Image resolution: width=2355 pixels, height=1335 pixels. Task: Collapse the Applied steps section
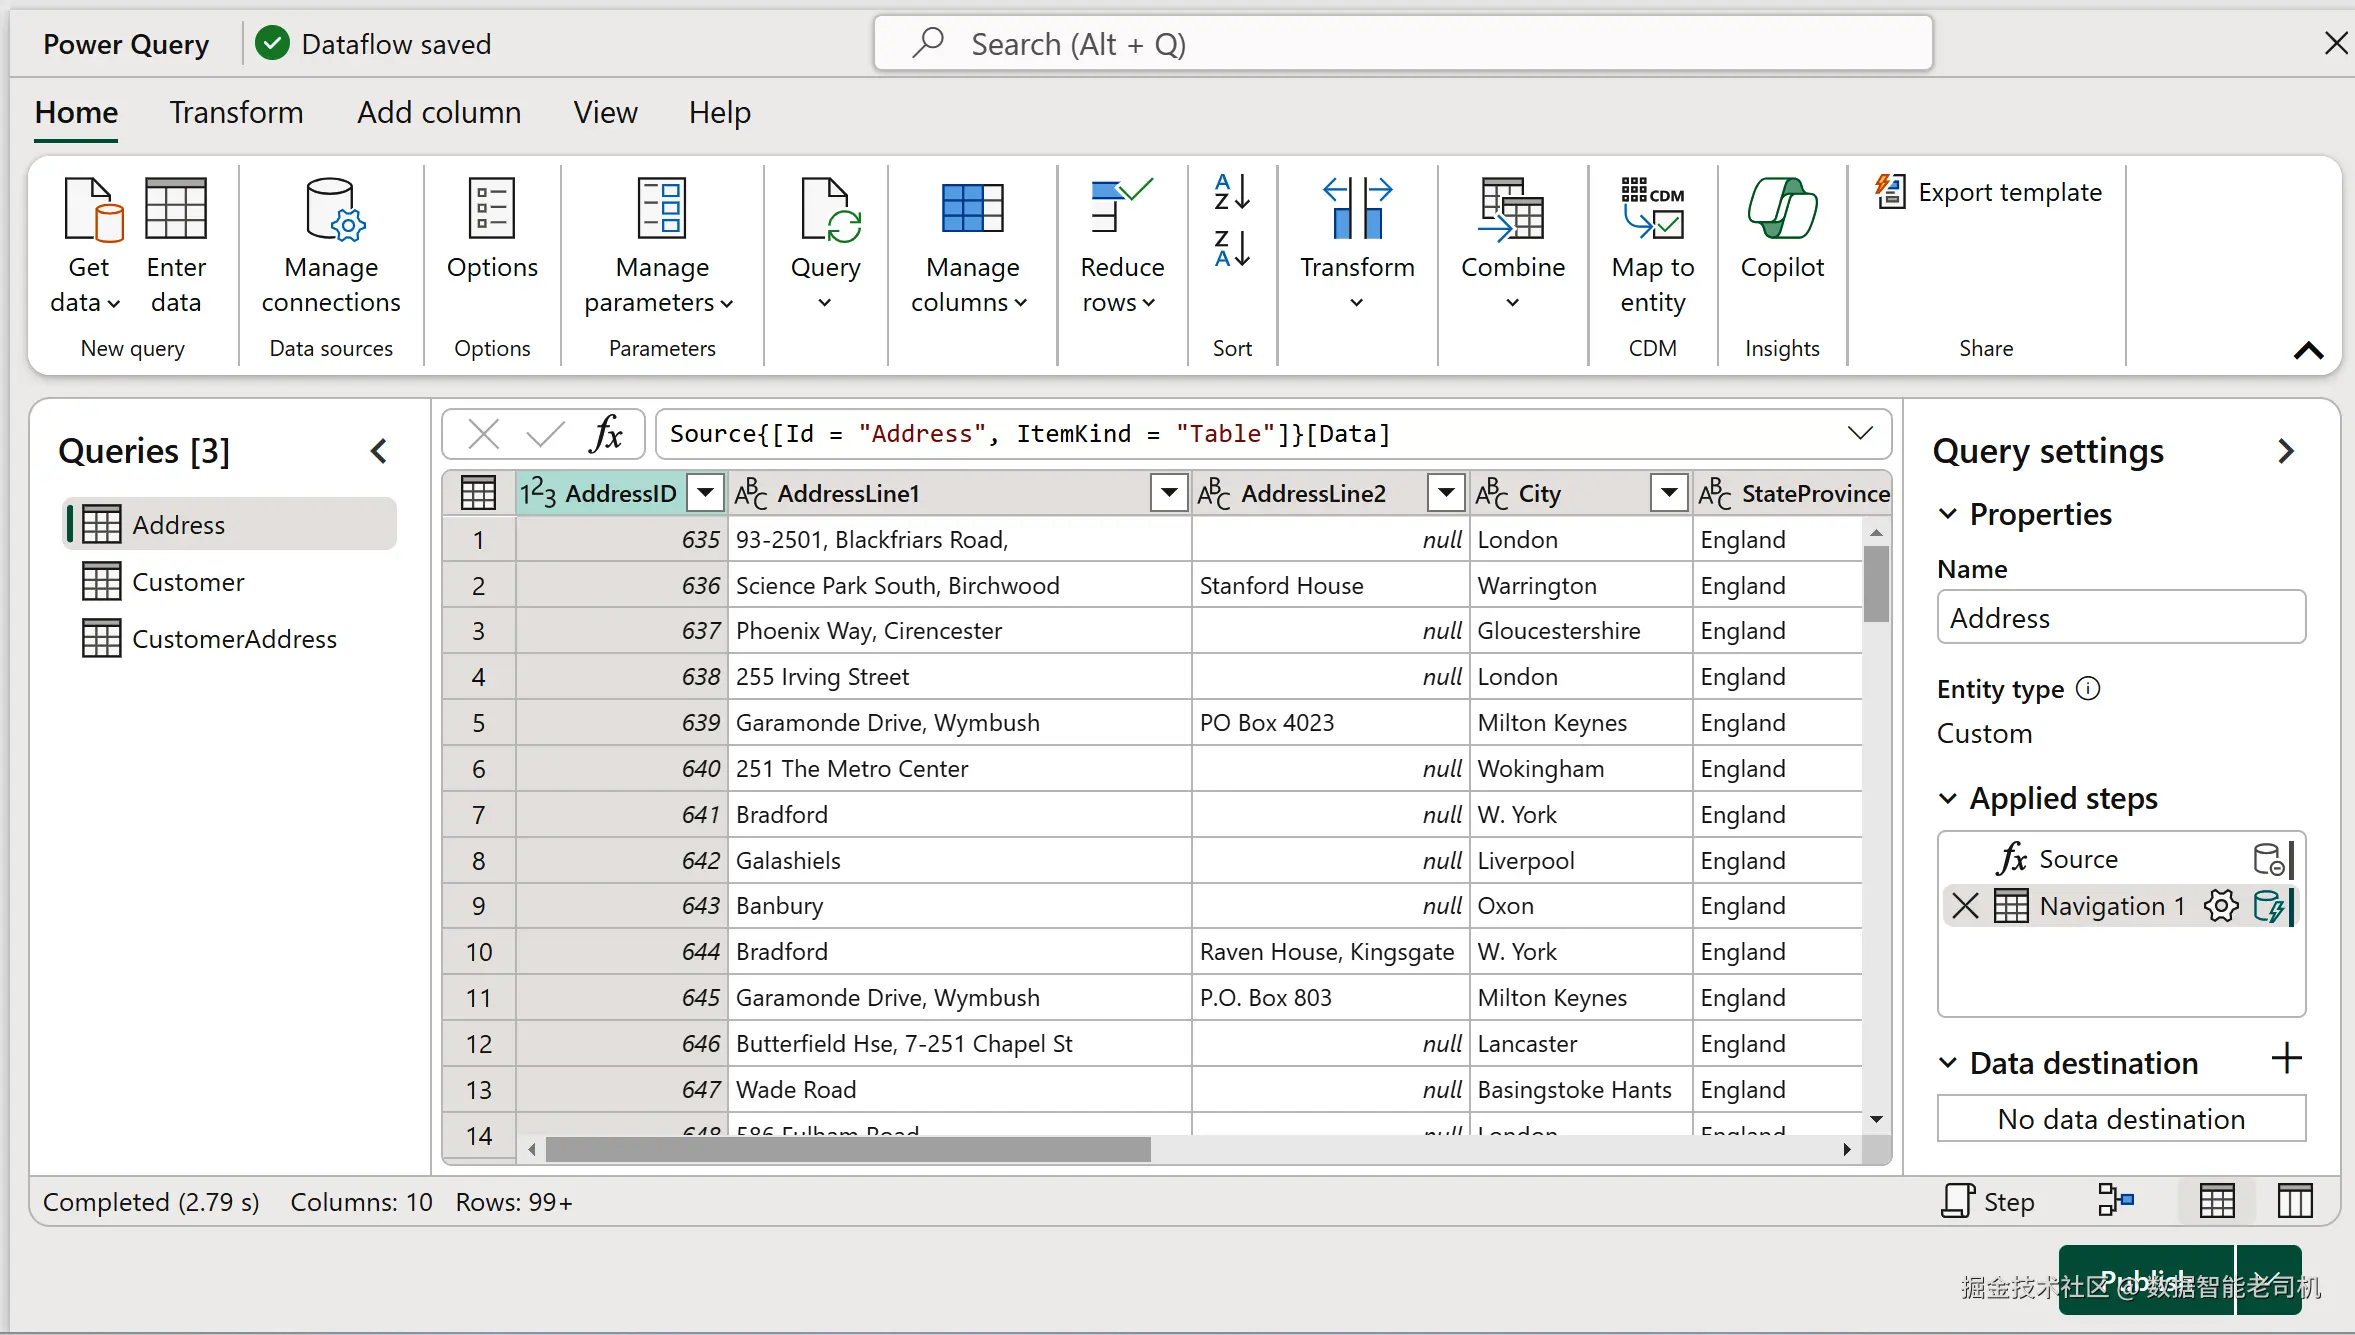[1947, 799]
